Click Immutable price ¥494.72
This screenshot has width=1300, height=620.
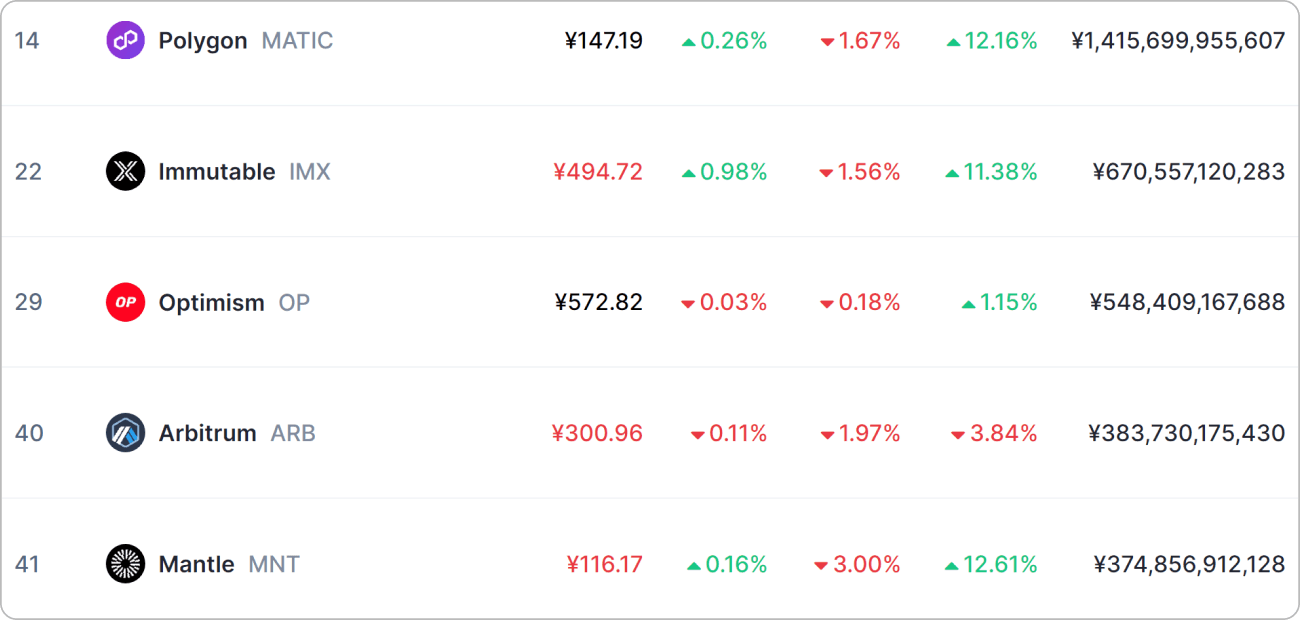(598, 172)
